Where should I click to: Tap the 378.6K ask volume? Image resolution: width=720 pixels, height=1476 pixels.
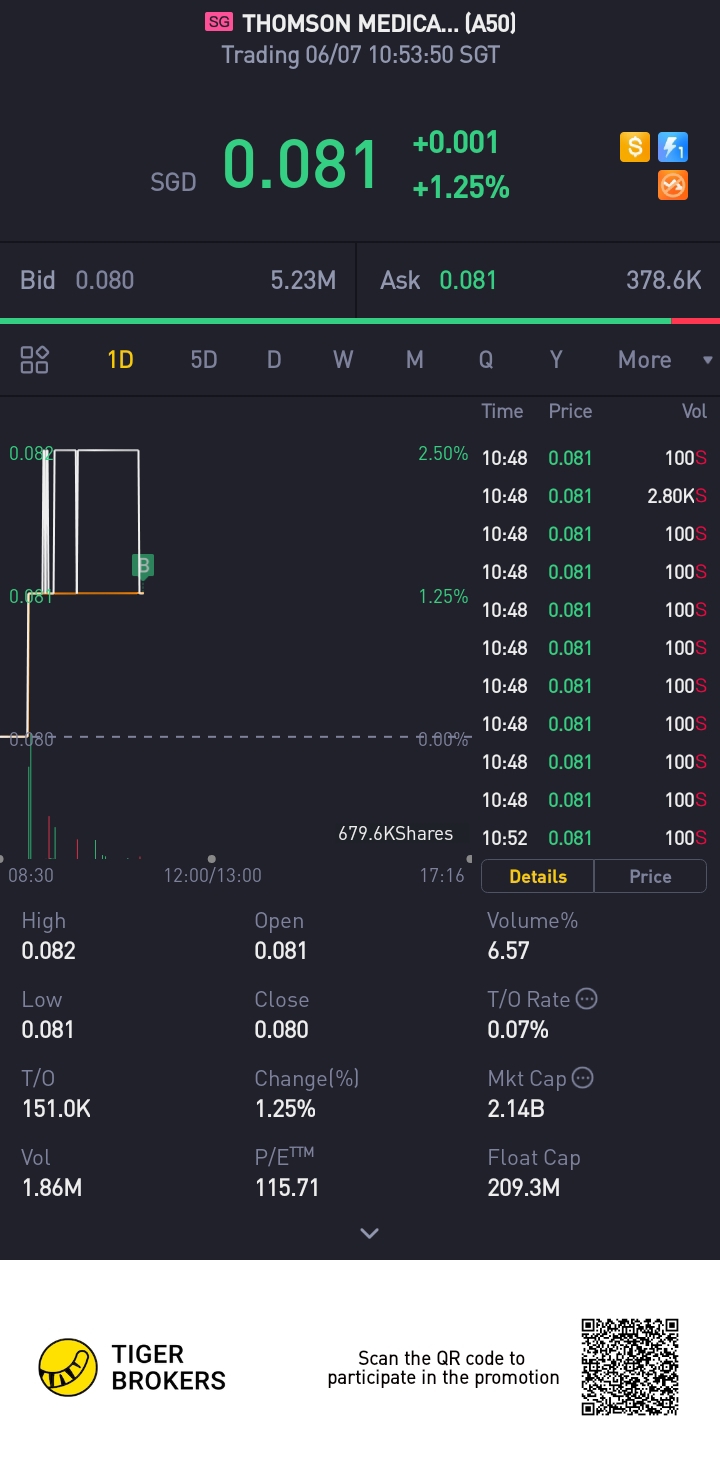pyautogui.click(x=664, y=280)
